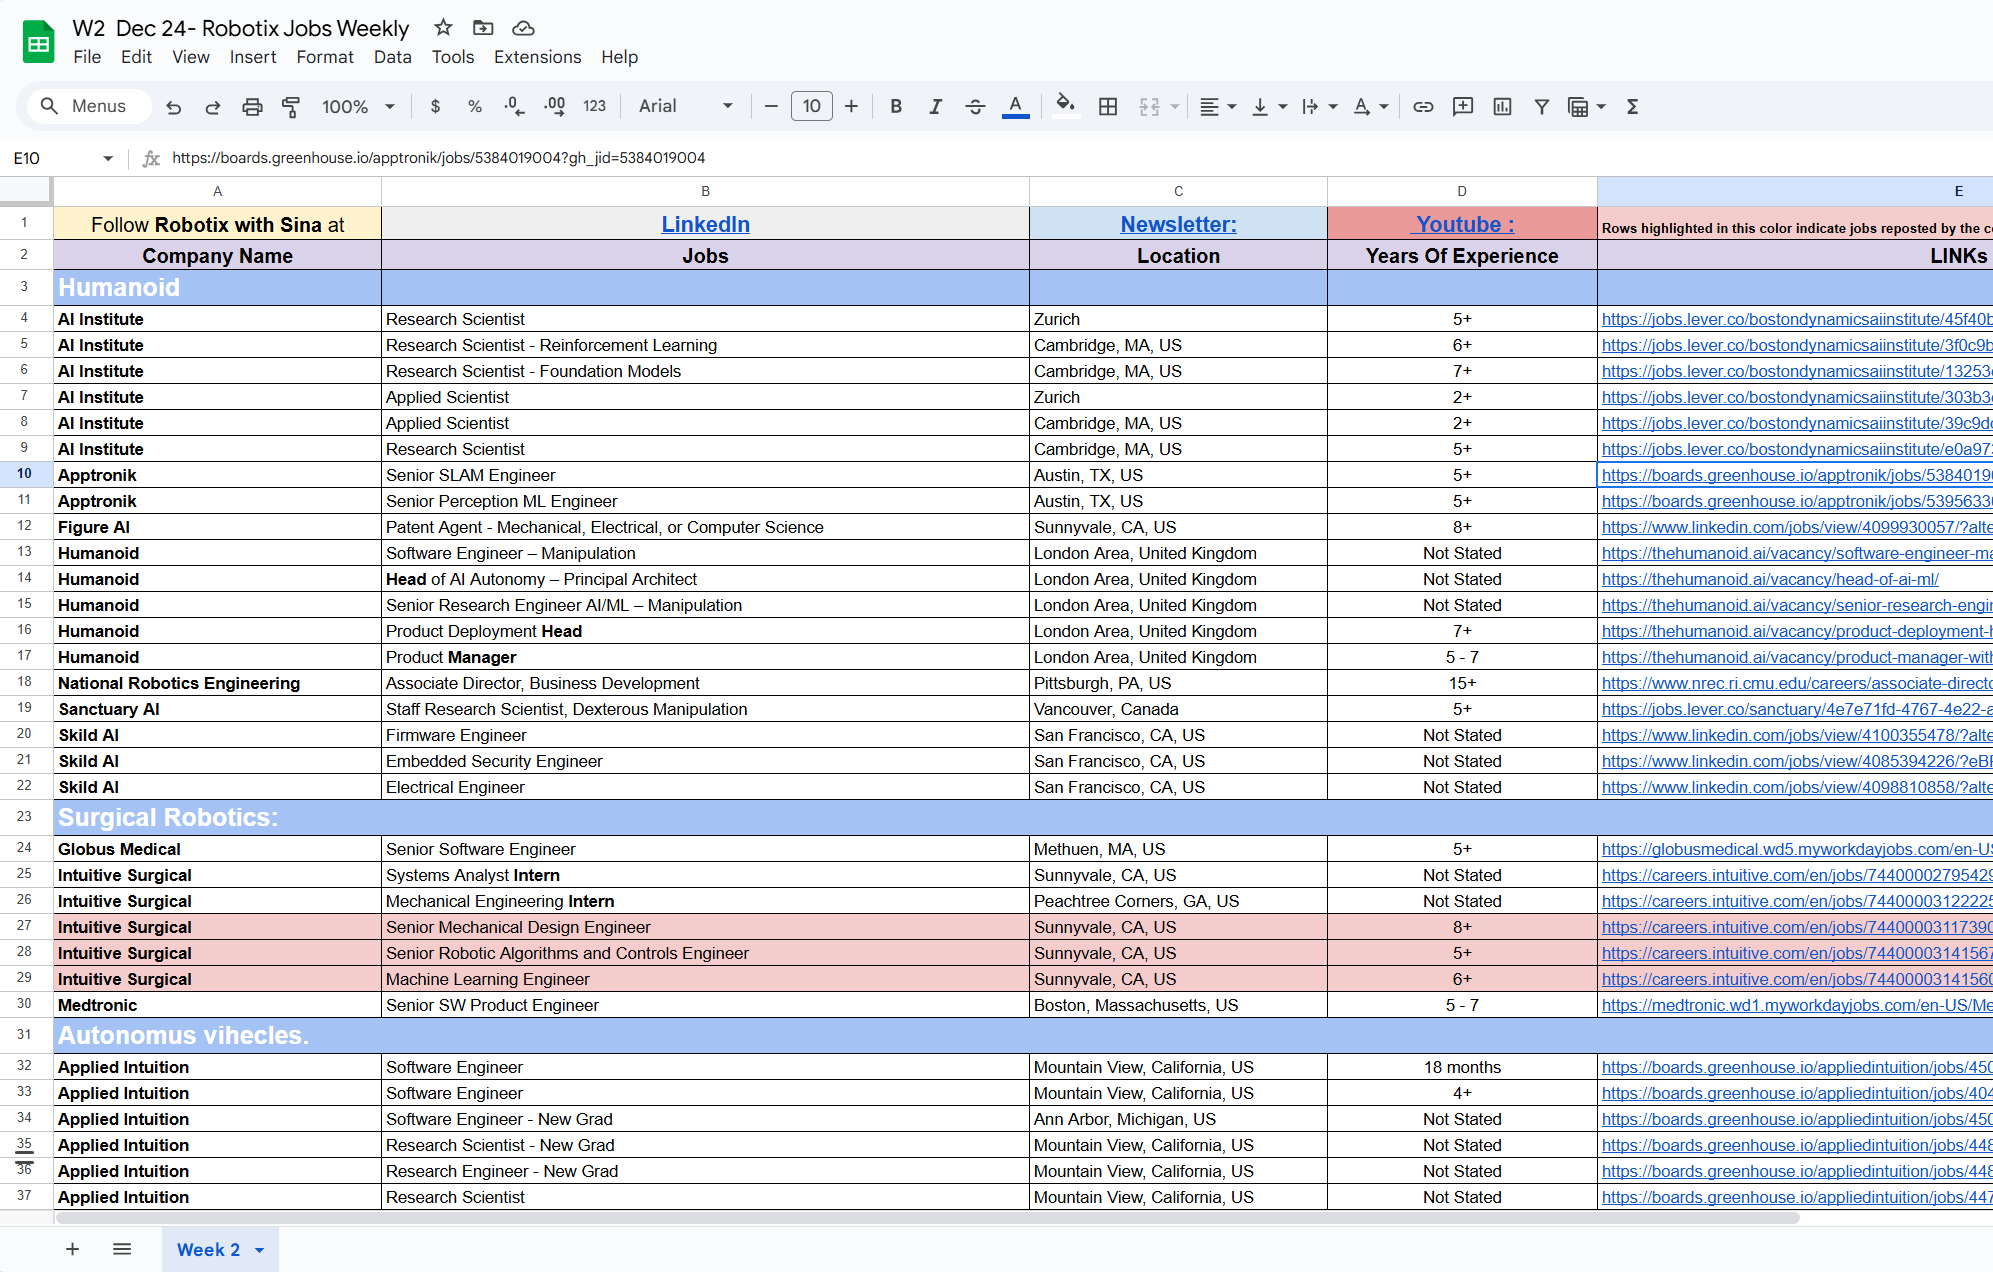The image size is (1993, 1272).
Task: Toggle italic formatting
Action: click(x=935, y=107)
